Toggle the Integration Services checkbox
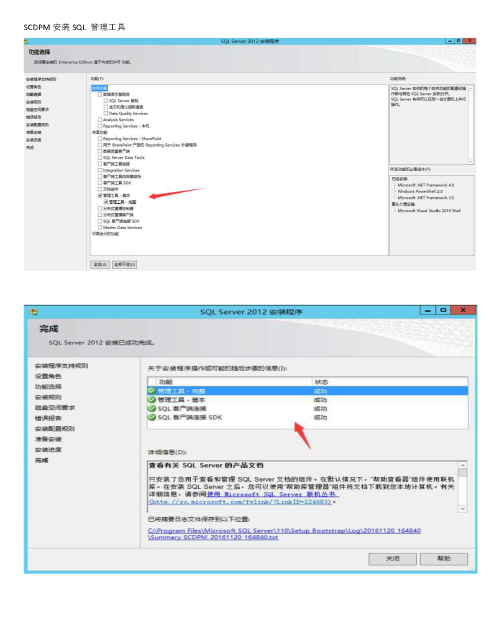This screenshot has width=500, height=627. click(x=100, y=170)
